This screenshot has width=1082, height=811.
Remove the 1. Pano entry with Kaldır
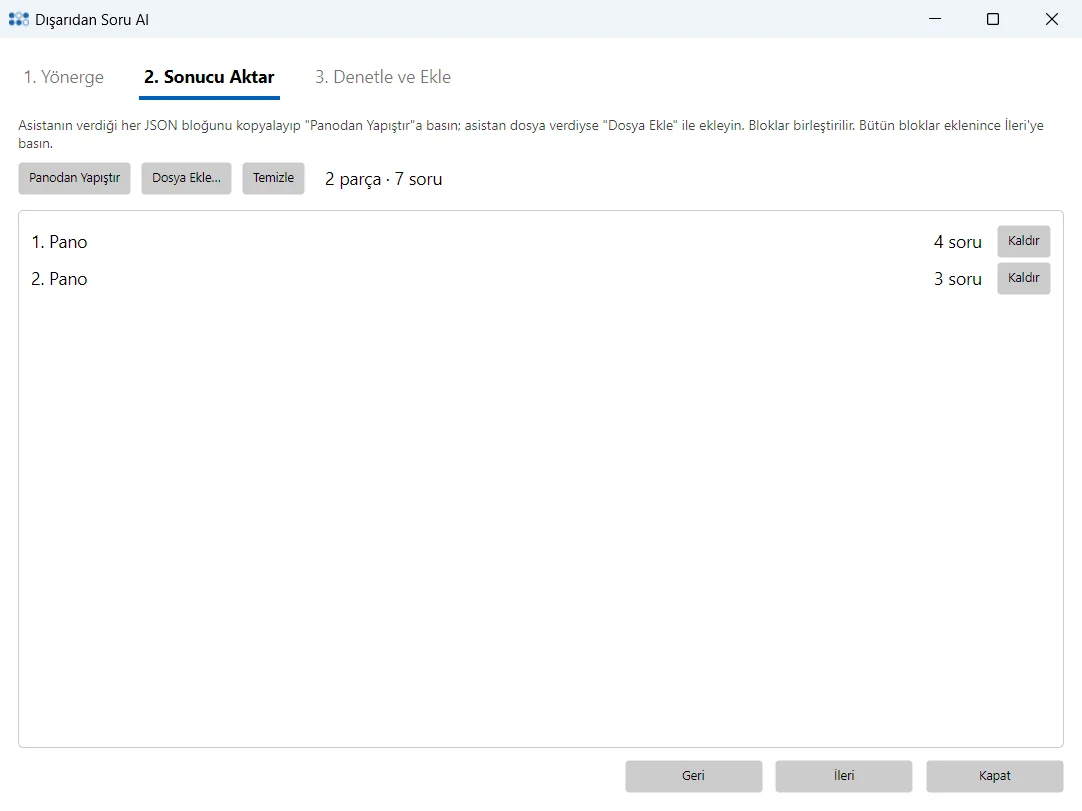tap(1023, 241)
